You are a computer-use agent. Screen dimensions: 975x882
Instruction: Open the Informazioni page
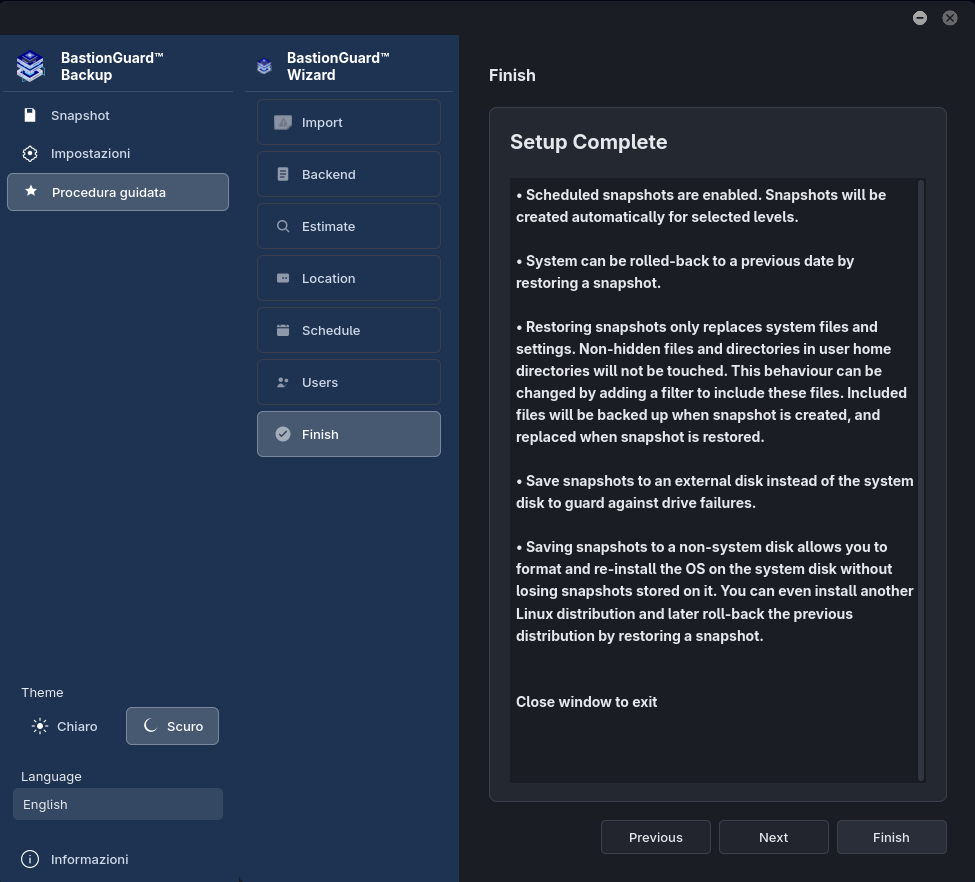click(x=118, y=859)
